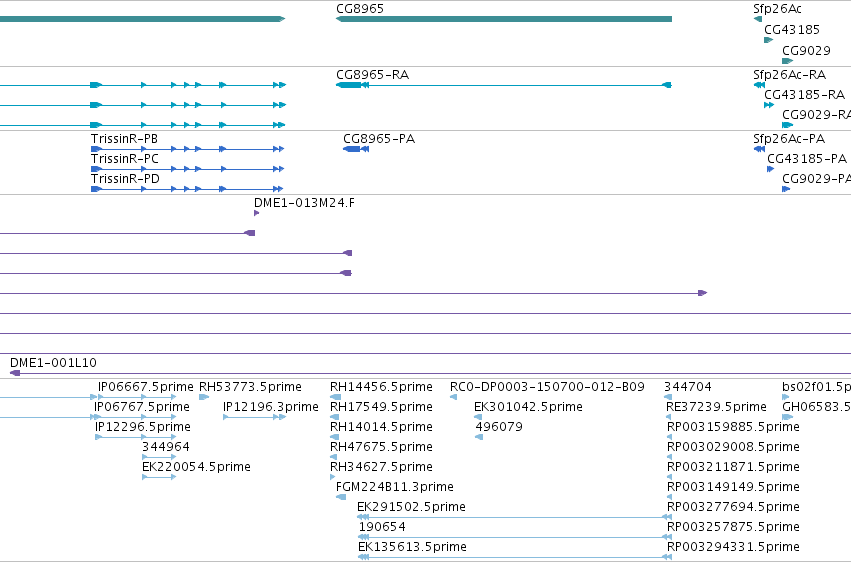Screen dimensions: 851x562
Task: Click the RP003211871.5prime EST label
Action: tap(733, 467)
